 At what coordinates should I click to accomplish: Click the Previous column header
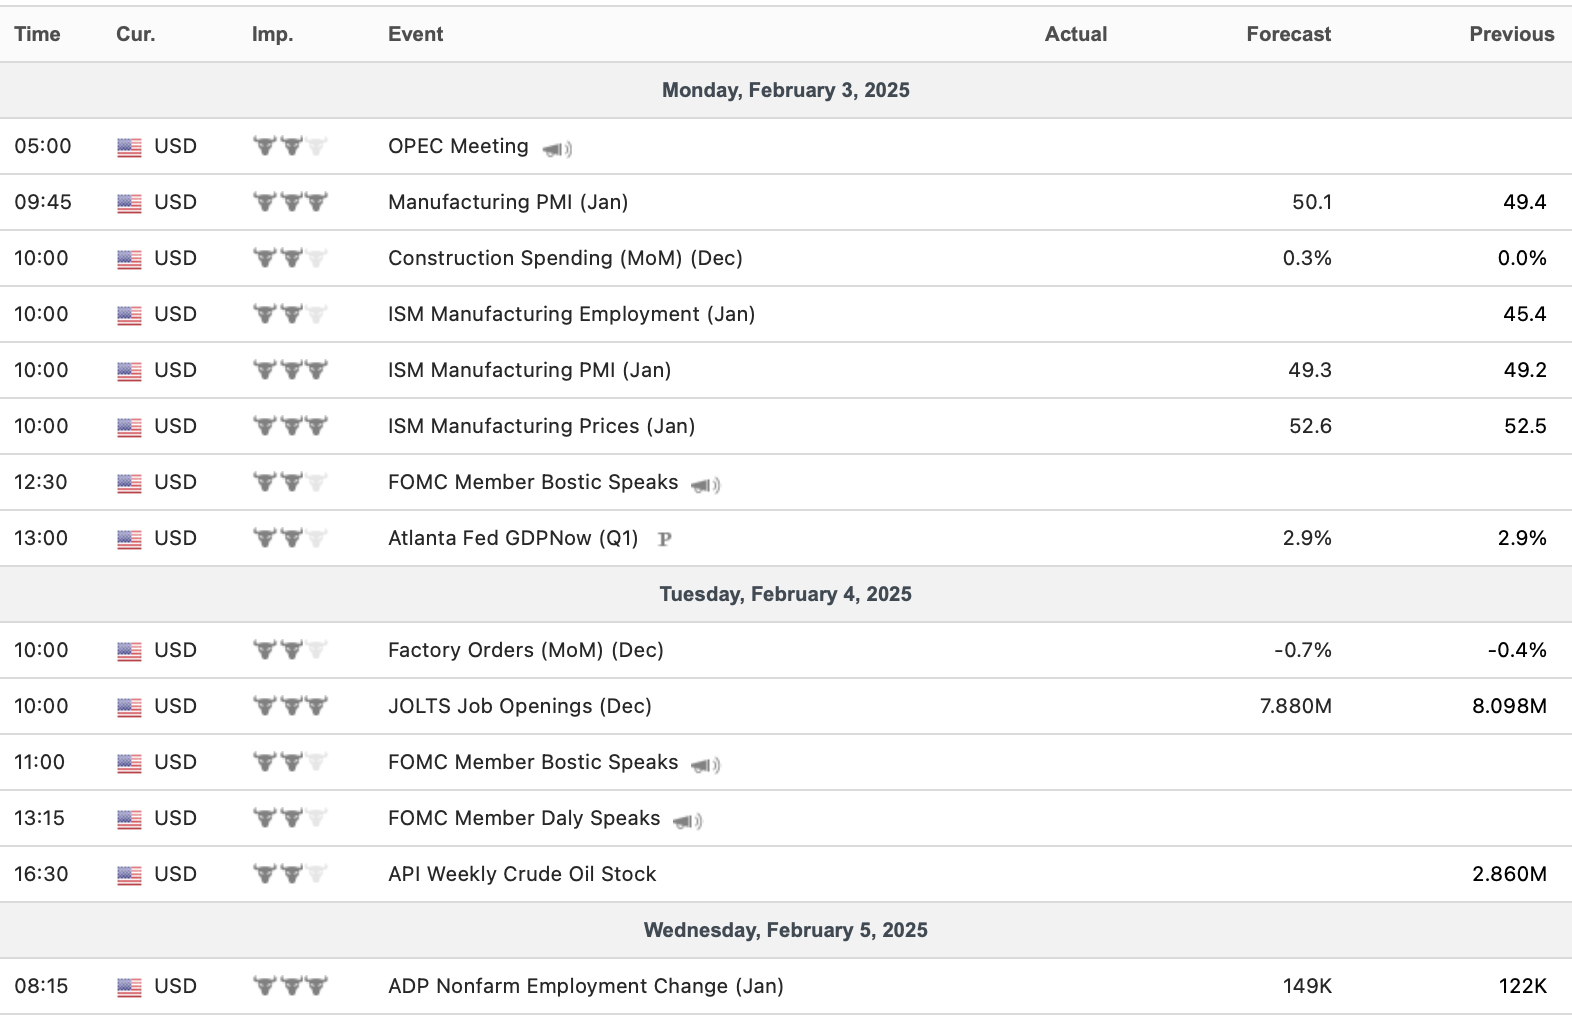click(x=1511, y=34)
